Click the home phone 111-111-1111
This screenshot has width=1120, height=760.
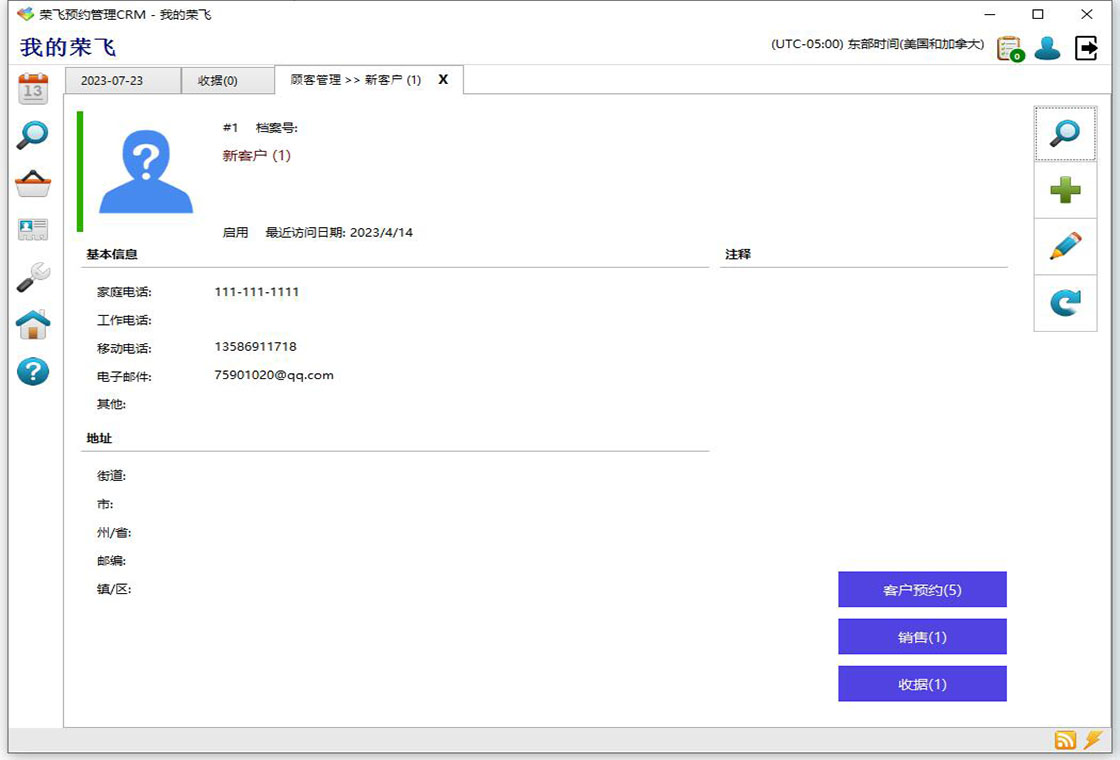[x=256, y=291]
